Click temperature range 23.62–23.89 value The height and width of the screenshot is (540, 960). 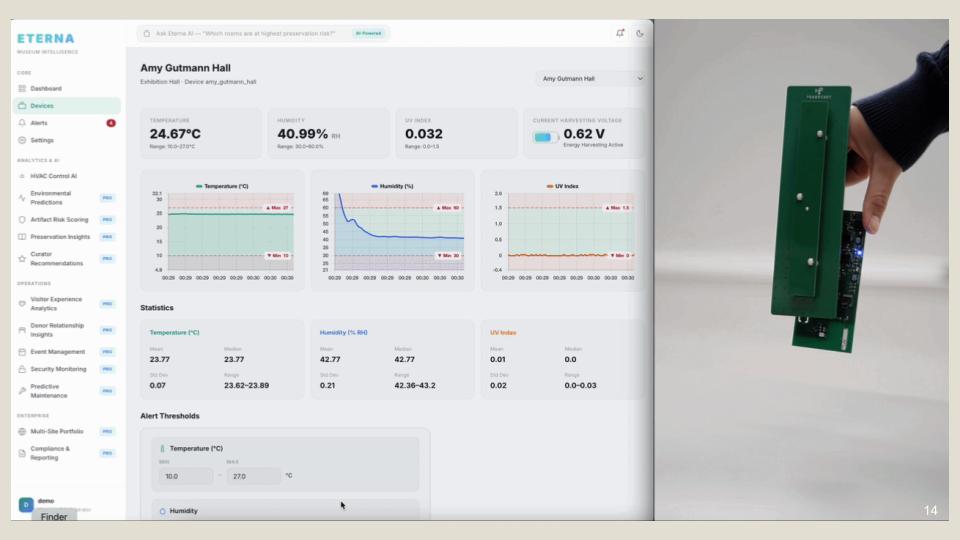coord(246,386)
